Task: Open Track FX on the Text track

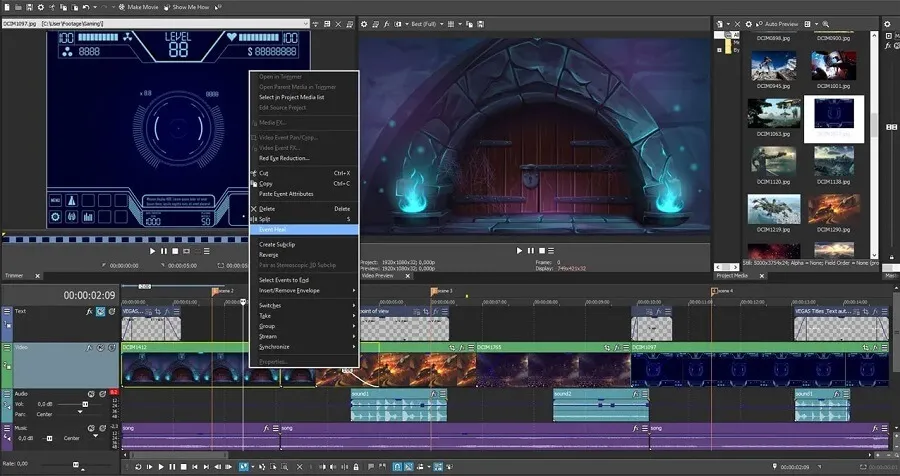Action: tap(89, 311)
